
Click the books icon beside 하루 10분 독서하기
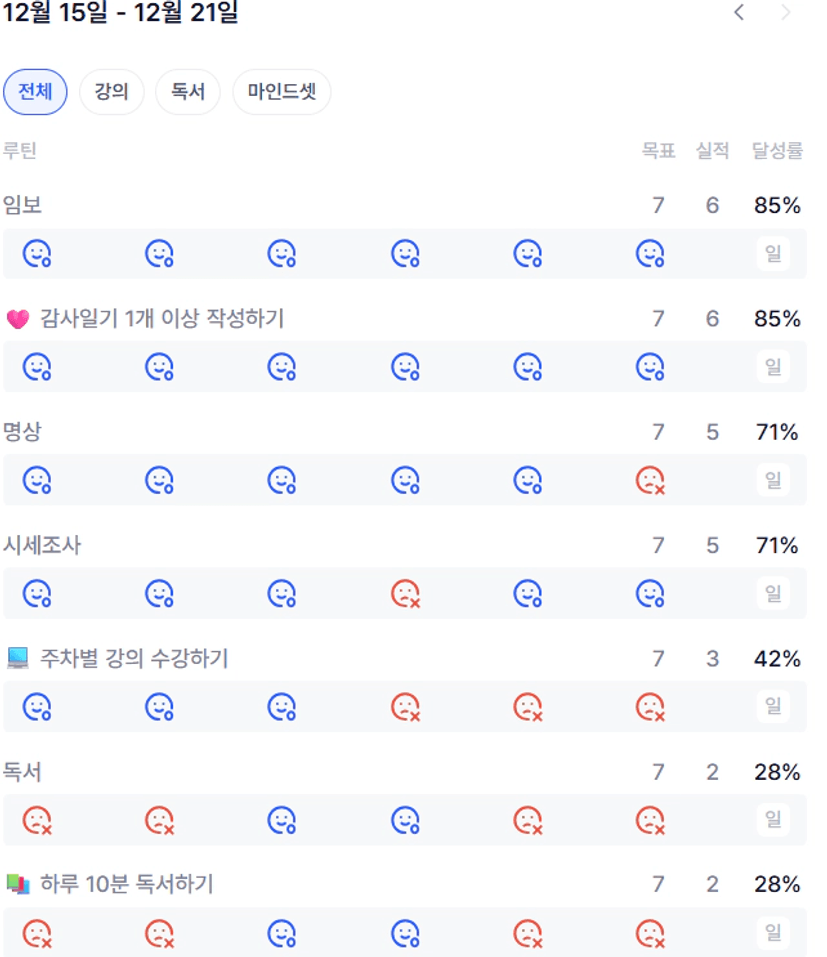click(x=18, y=884)
